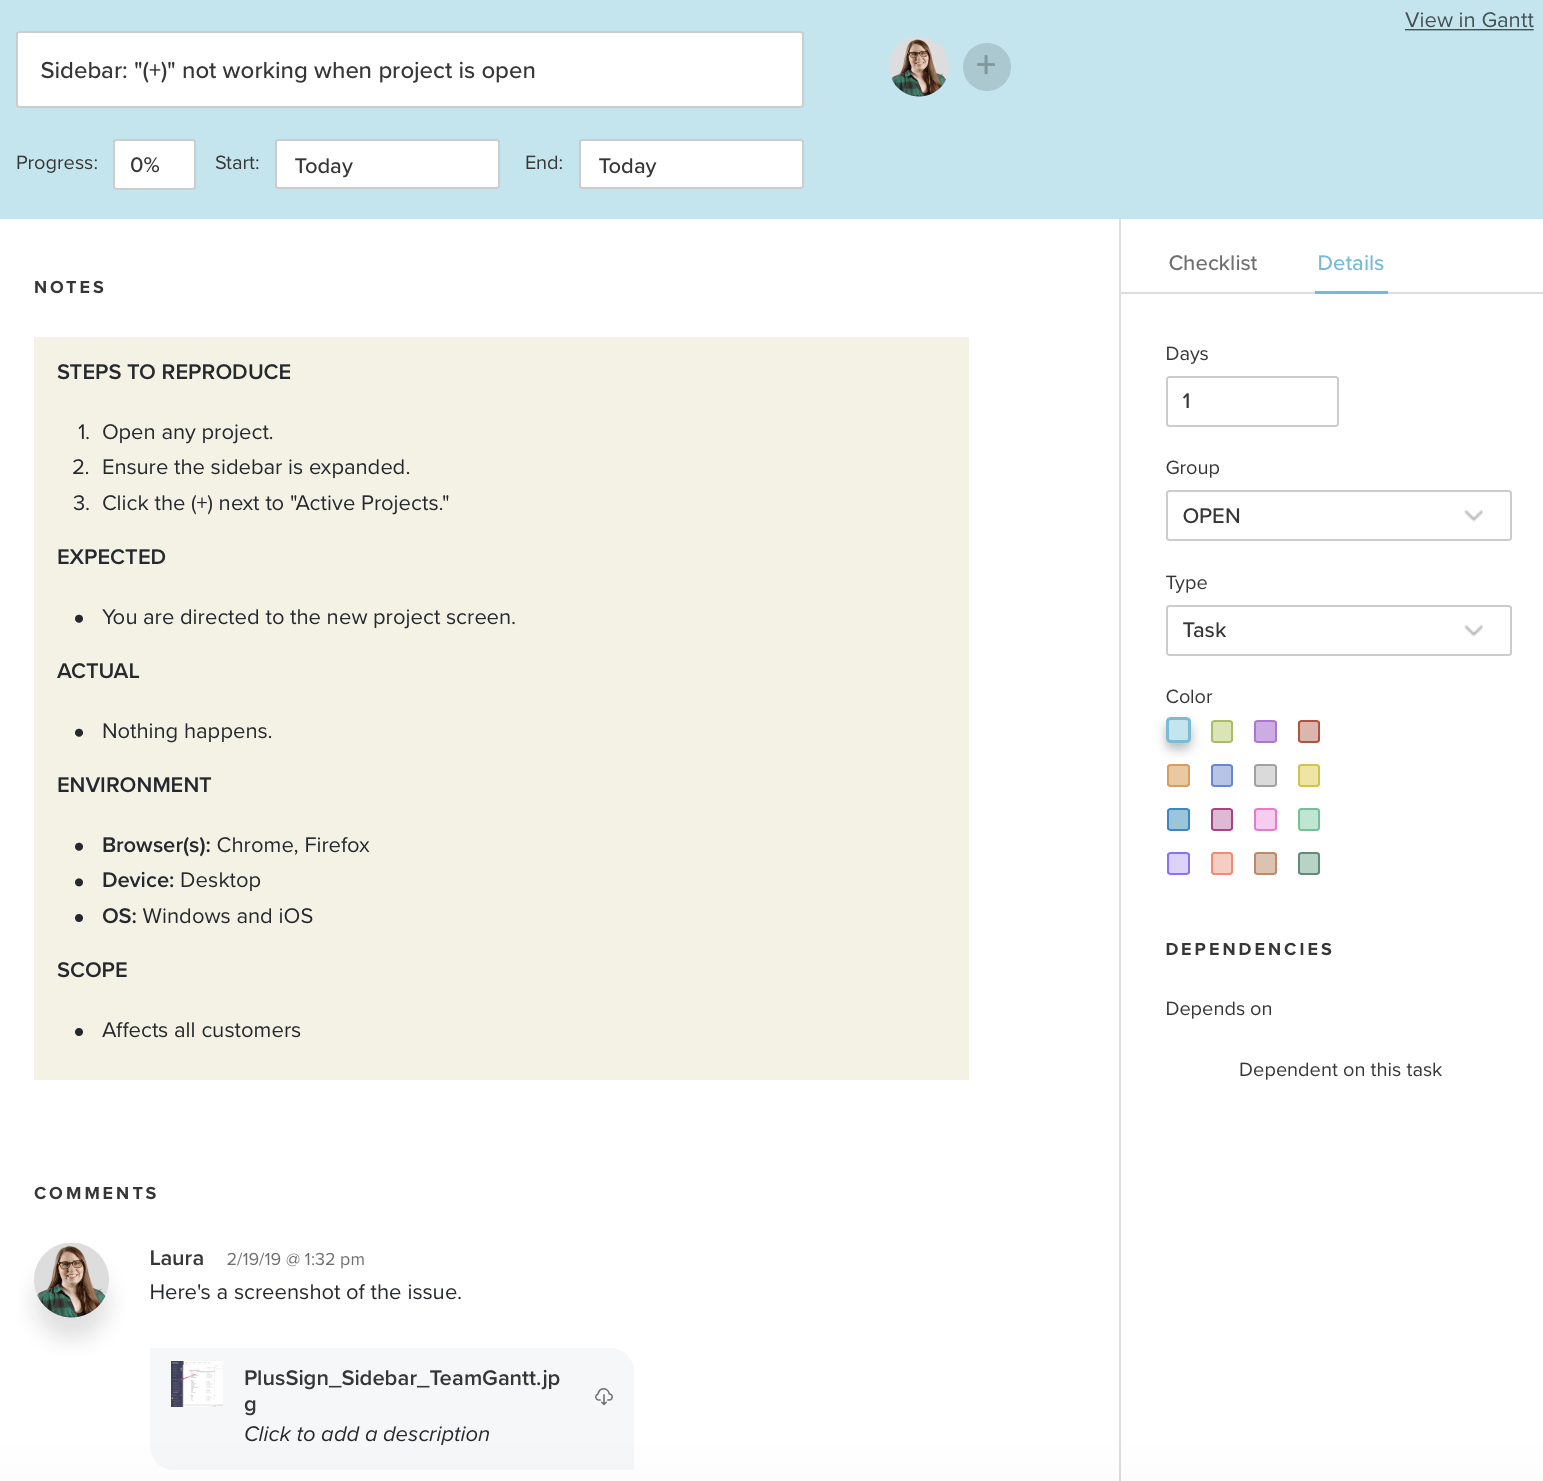Select the yellow color swatch
This screenshot has width=1543, height=1481.
(1308, 775)
